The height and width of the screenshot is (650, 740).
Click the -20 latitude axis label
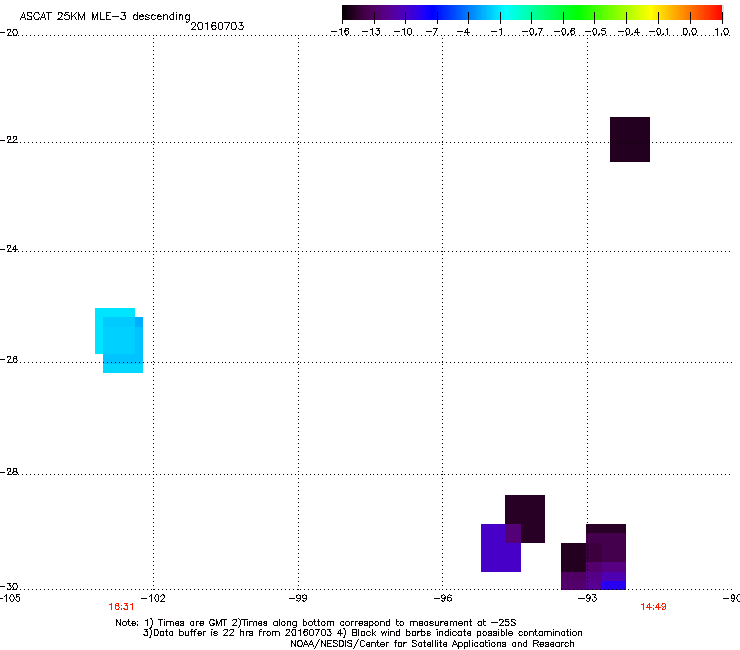9,33
